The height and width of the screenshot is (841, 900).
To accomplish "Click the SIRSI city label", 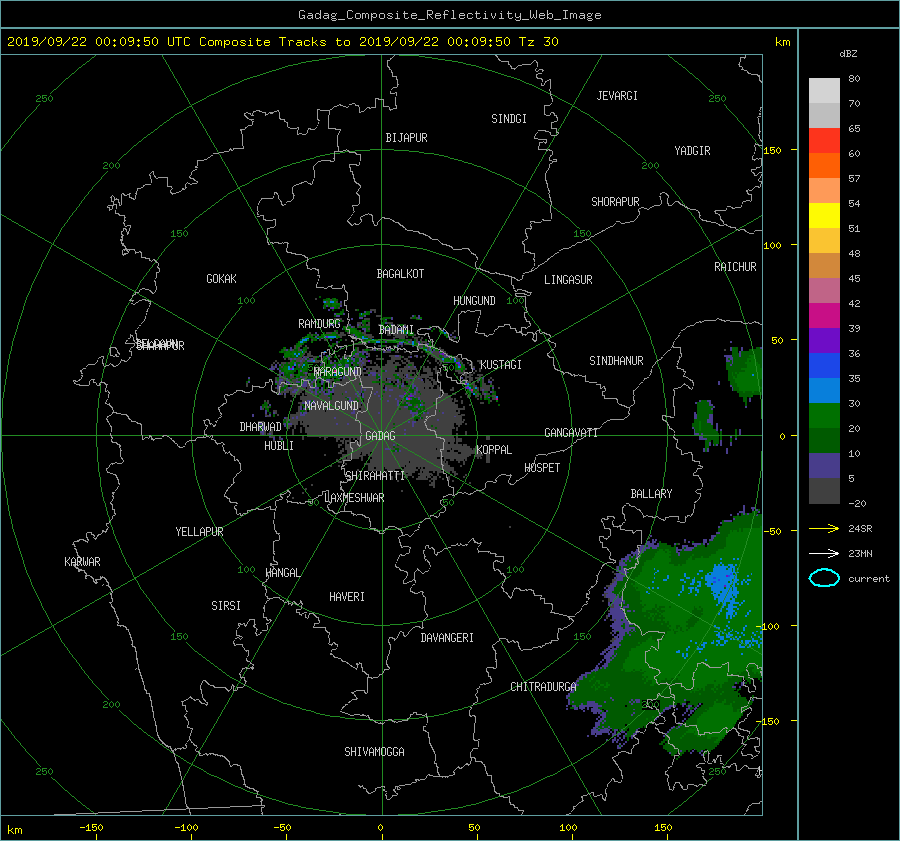I will click(226, 606).
